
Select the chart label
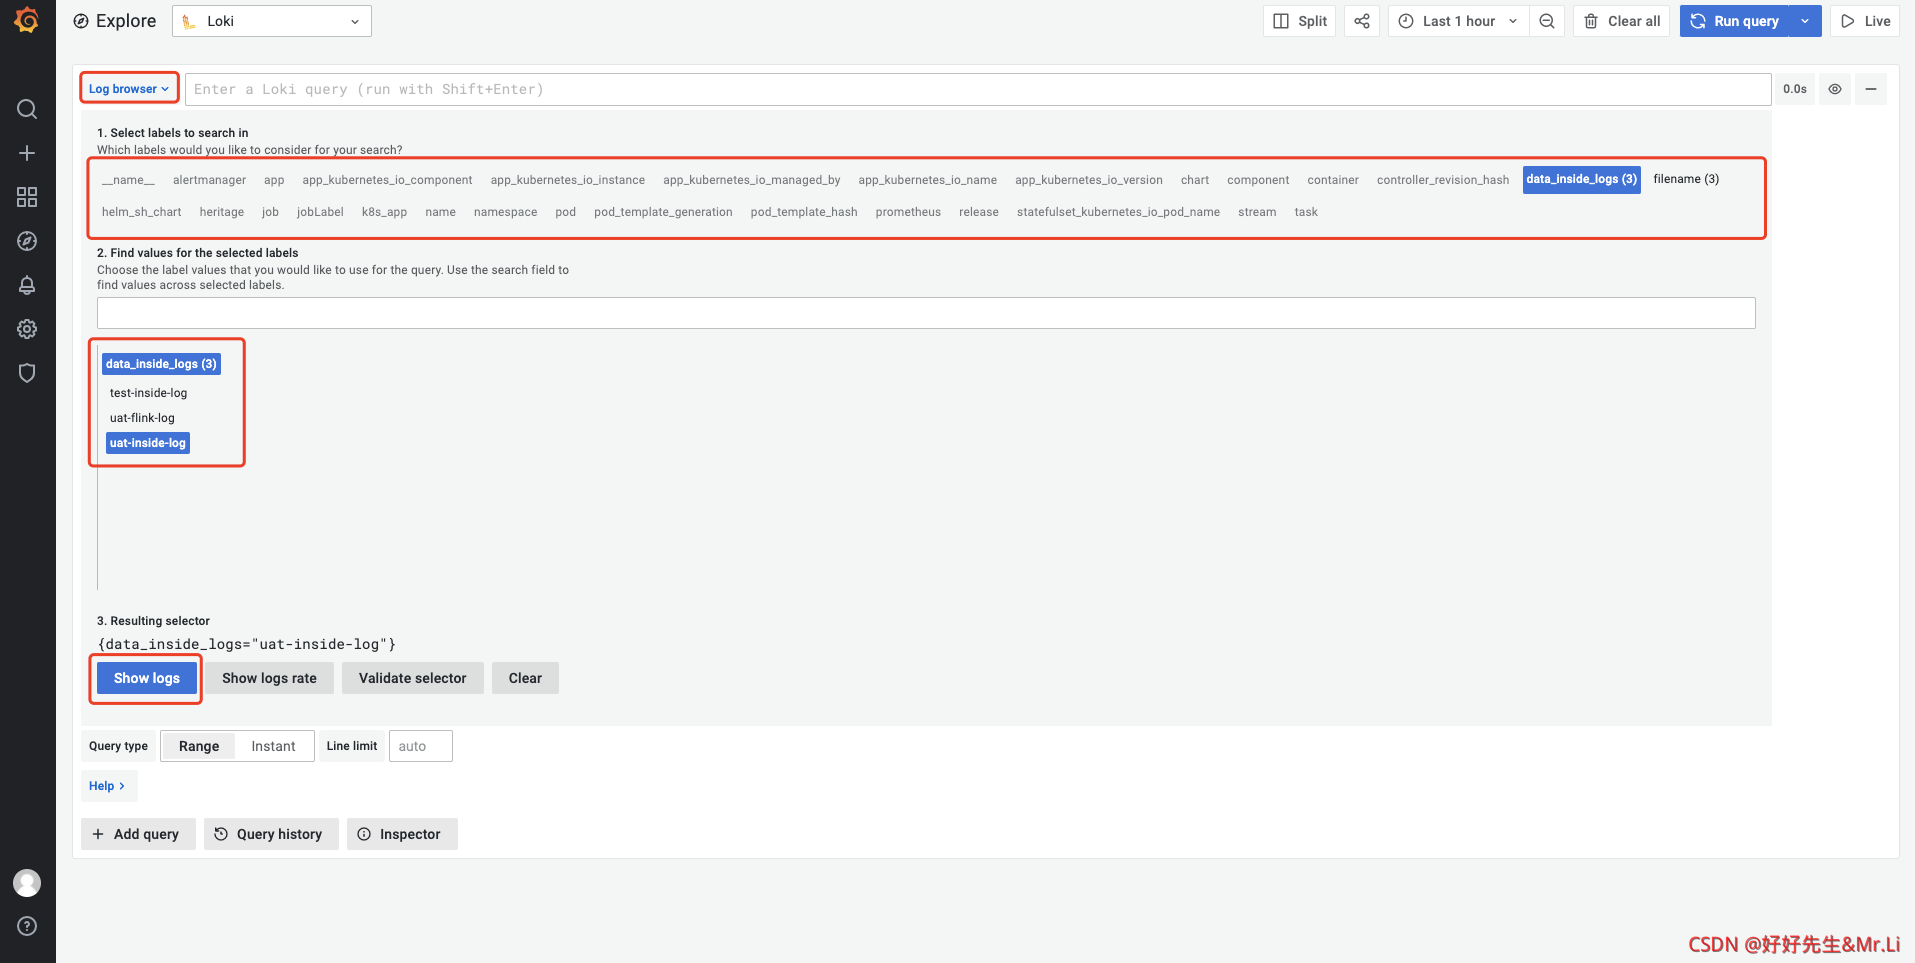1195,180
